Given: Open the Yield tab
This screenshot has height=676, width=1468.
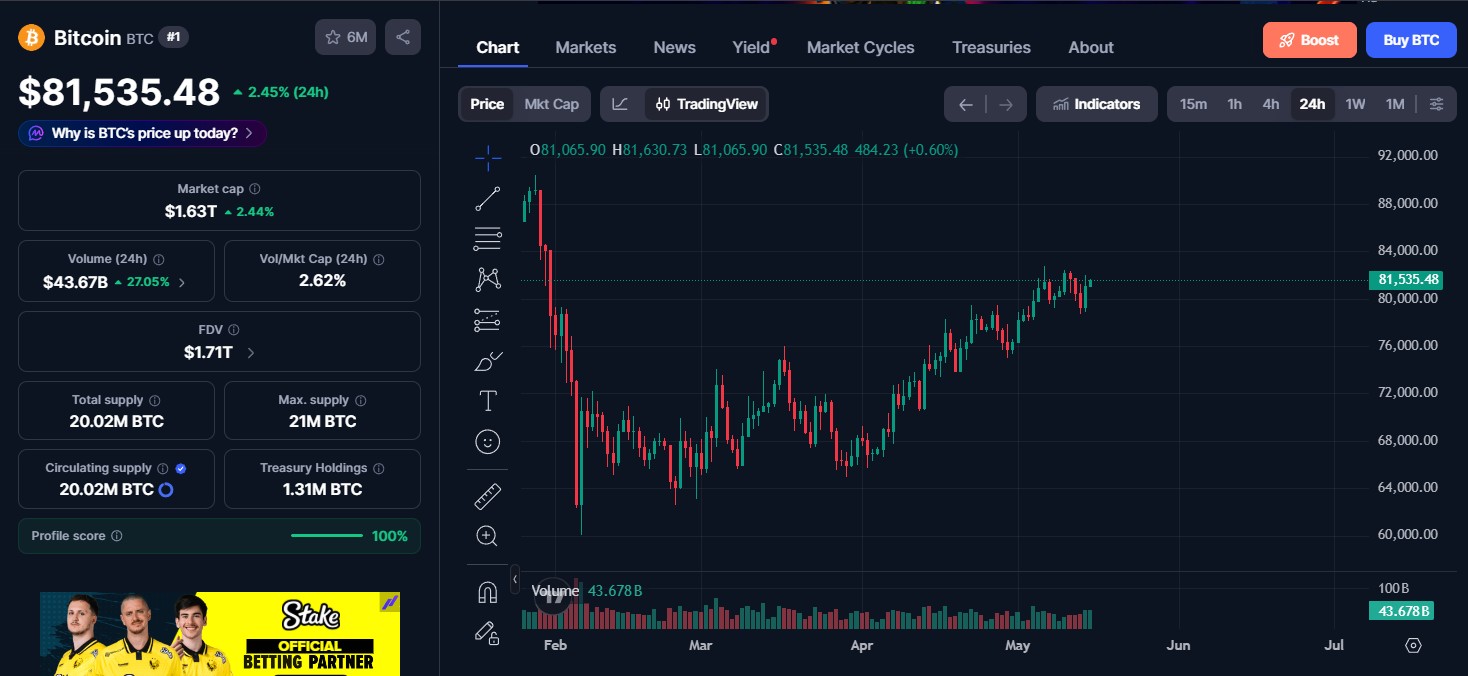Looking at the screenshot, I should click(x=752, y=47).
